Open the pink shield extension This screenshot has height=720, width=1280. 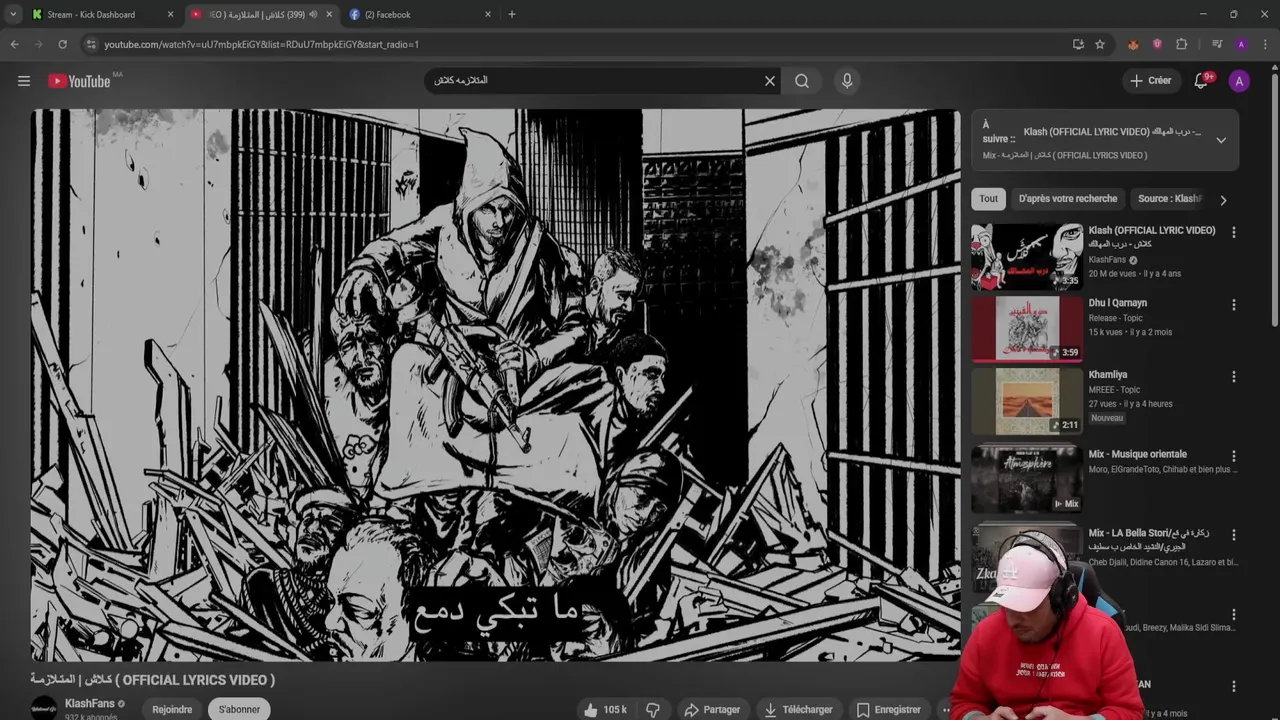[1157, 44]
